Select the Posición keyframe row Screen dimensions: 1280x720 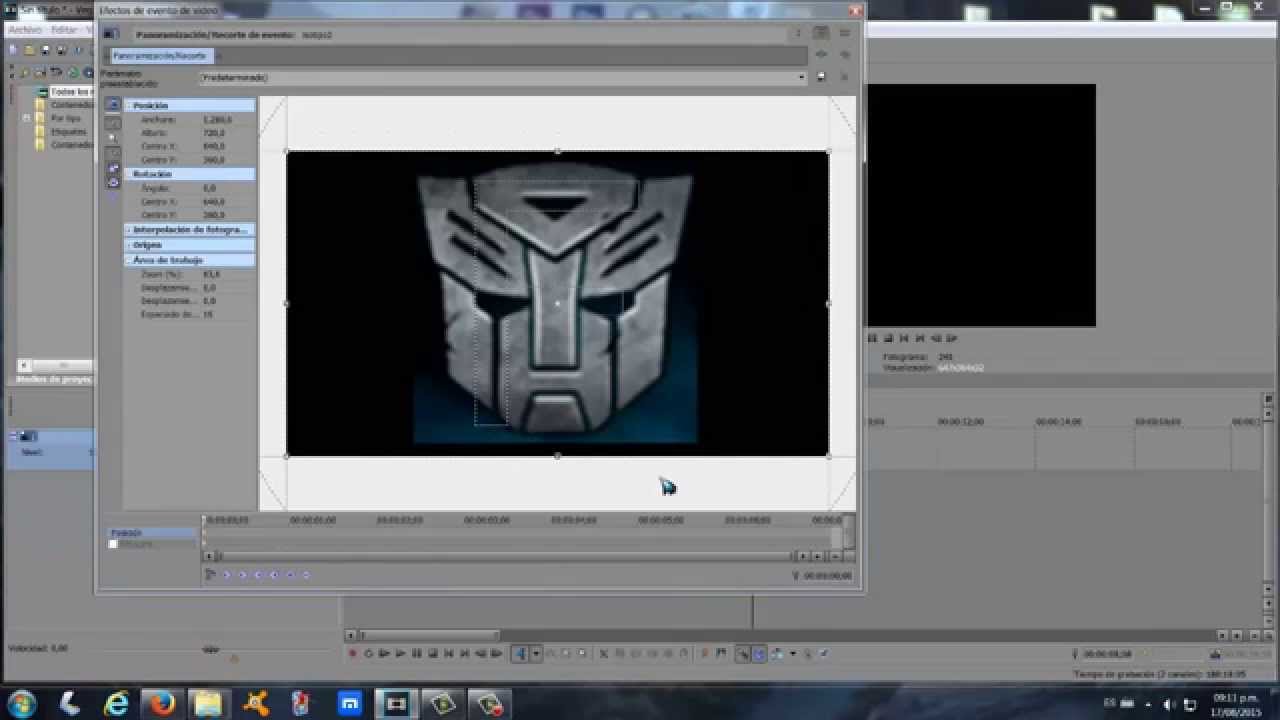coord(152,533)
